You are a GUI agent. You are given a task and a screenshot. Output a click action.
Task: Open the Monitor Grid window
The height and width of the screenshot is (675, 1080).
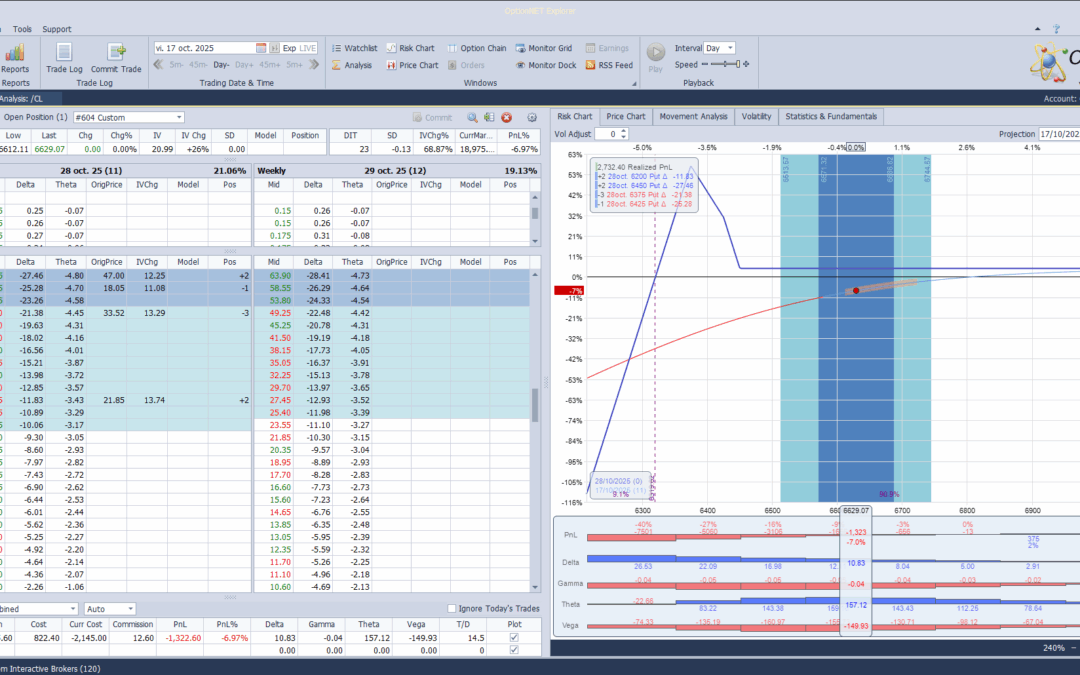(x=543, y=48)
